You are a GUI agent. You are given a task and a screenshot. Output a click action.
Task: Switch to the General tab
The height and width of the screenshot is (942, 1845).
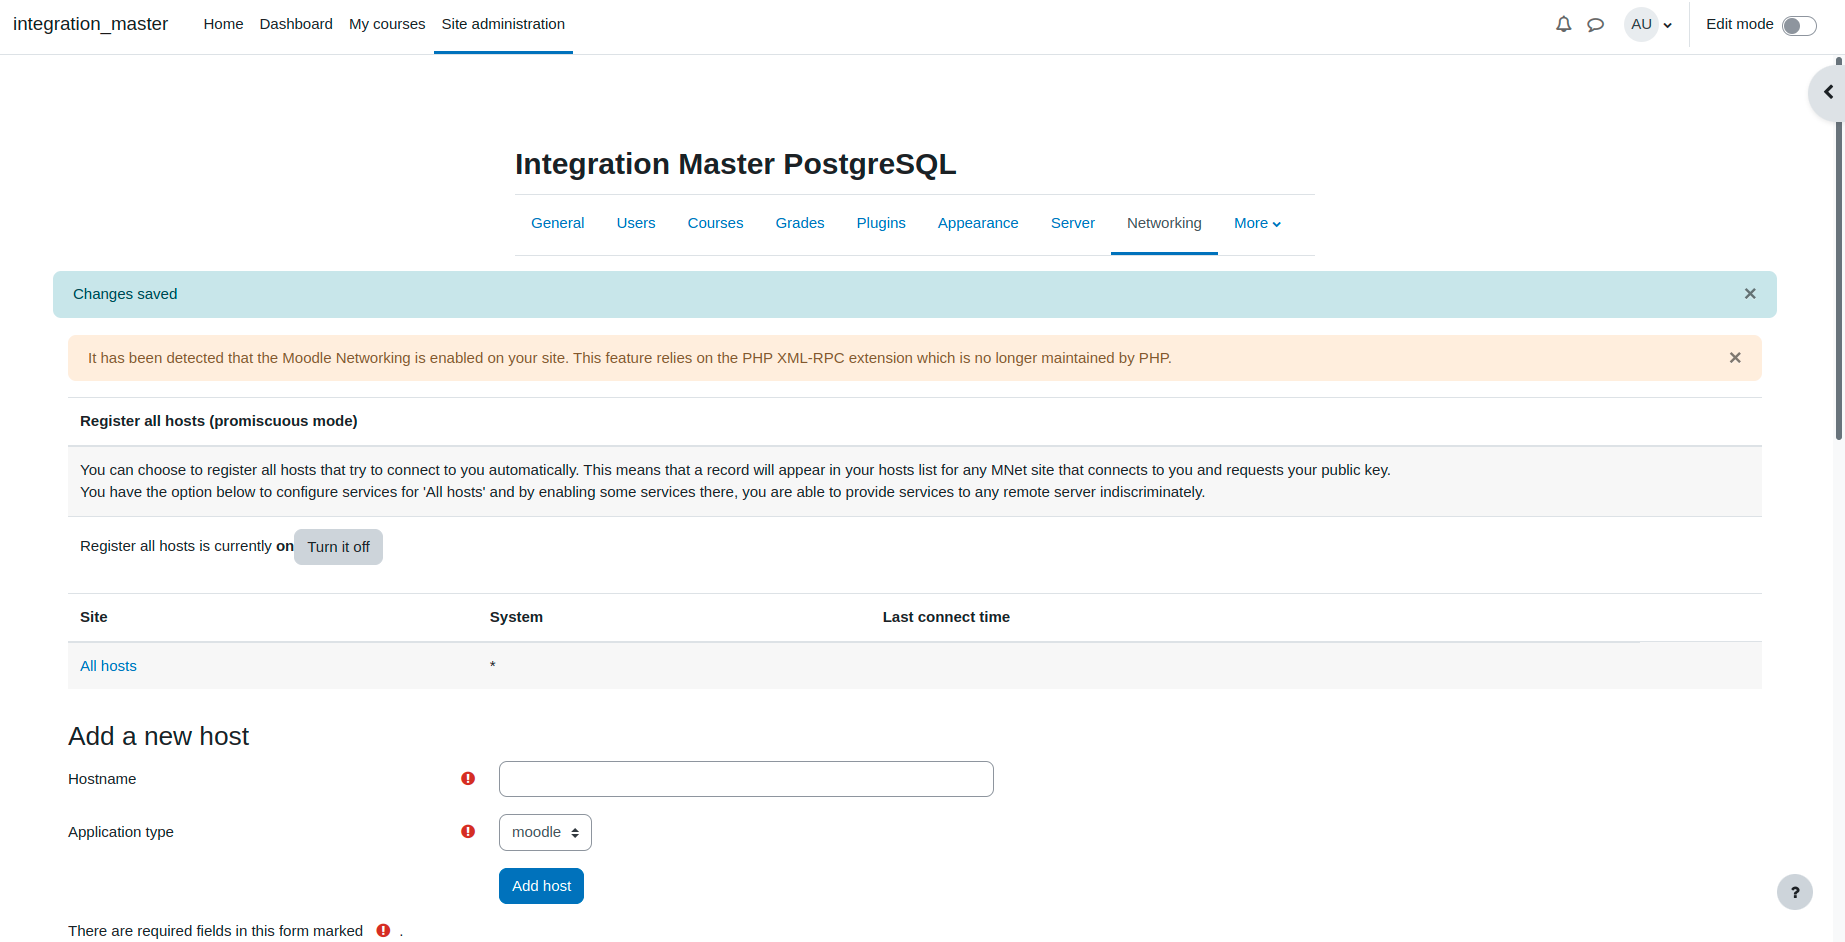pos(557,224)
